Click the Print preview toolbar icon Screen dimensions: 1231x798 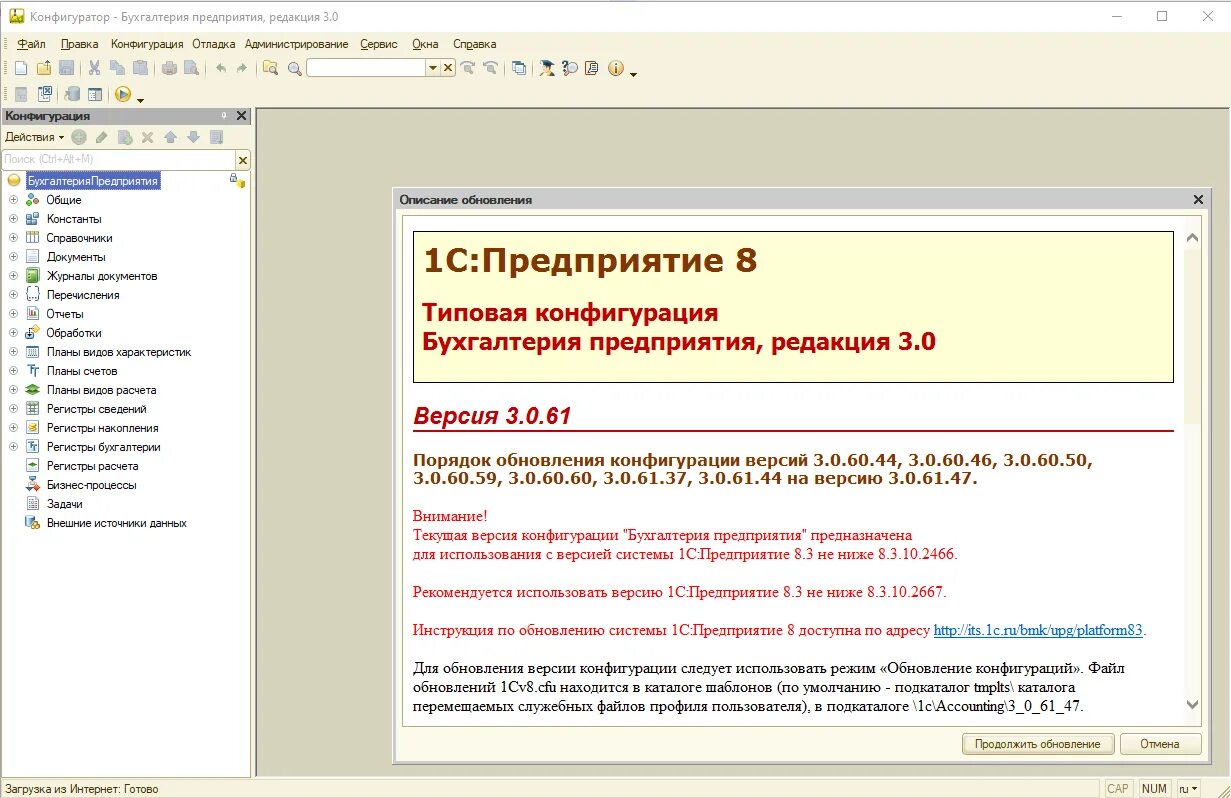click(x=191, y=68)
